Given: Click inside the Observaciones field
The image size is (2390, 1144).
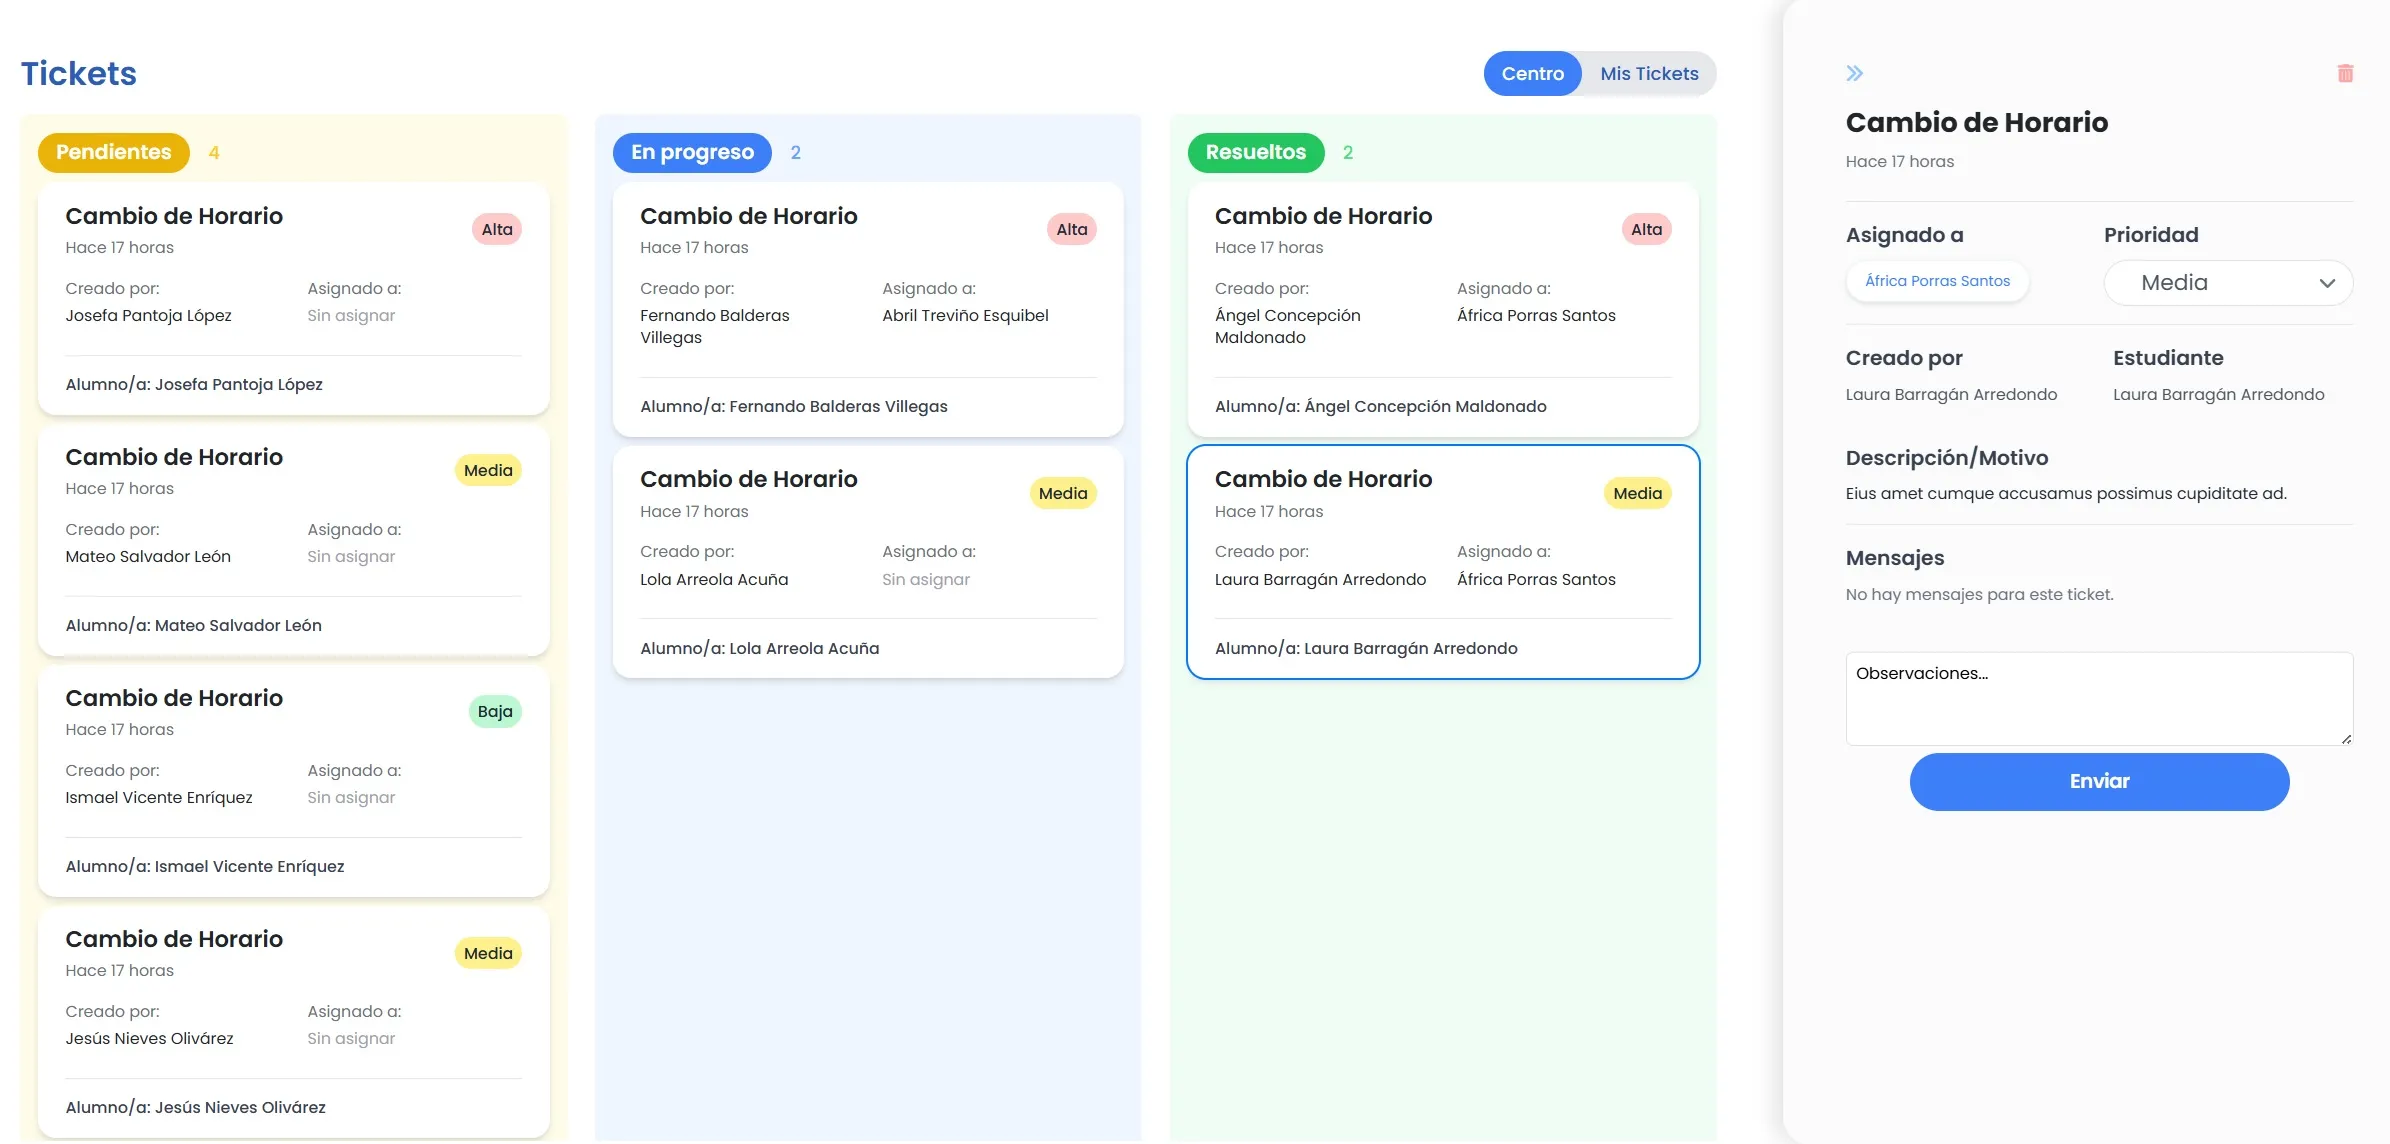Looking at the screenshot, I should coord(2098,698).
